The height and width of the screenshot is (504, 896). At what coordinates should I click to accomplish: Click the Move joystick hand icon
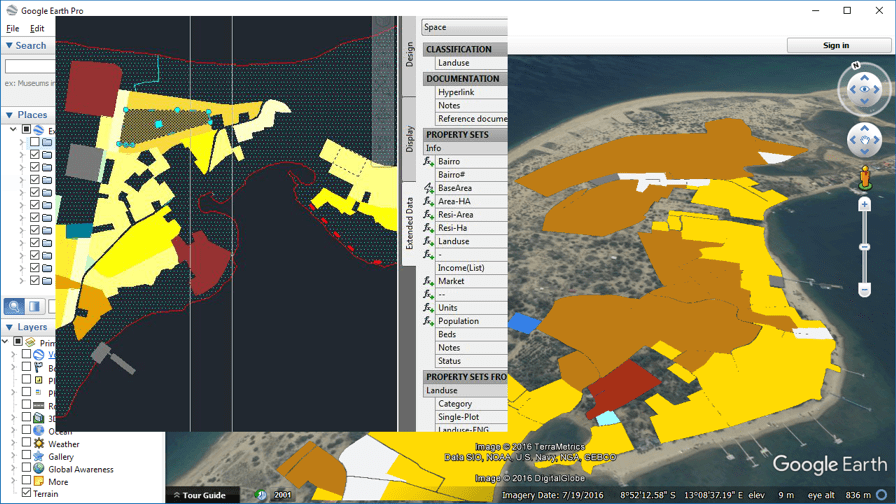tap(865, 139)
